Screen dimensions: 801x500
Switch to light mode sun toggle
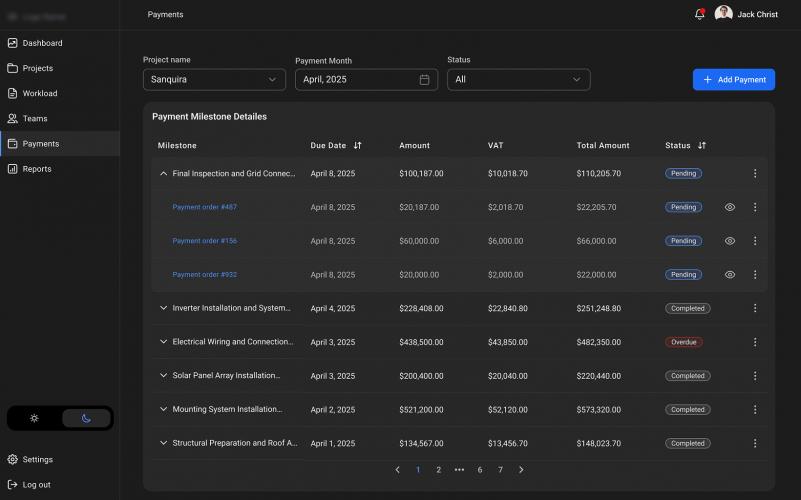[34, 418]
